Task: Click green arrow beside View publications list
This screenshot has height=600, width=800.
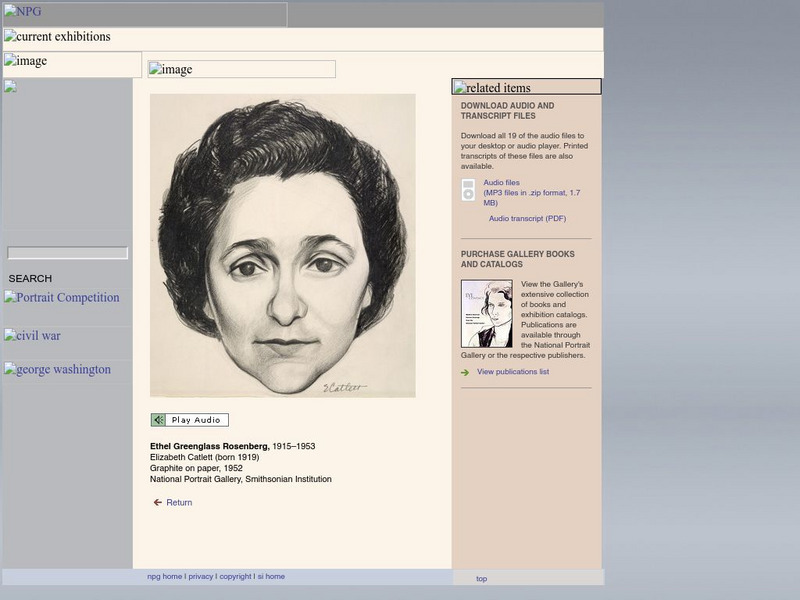Action: (x=465, y=373)
